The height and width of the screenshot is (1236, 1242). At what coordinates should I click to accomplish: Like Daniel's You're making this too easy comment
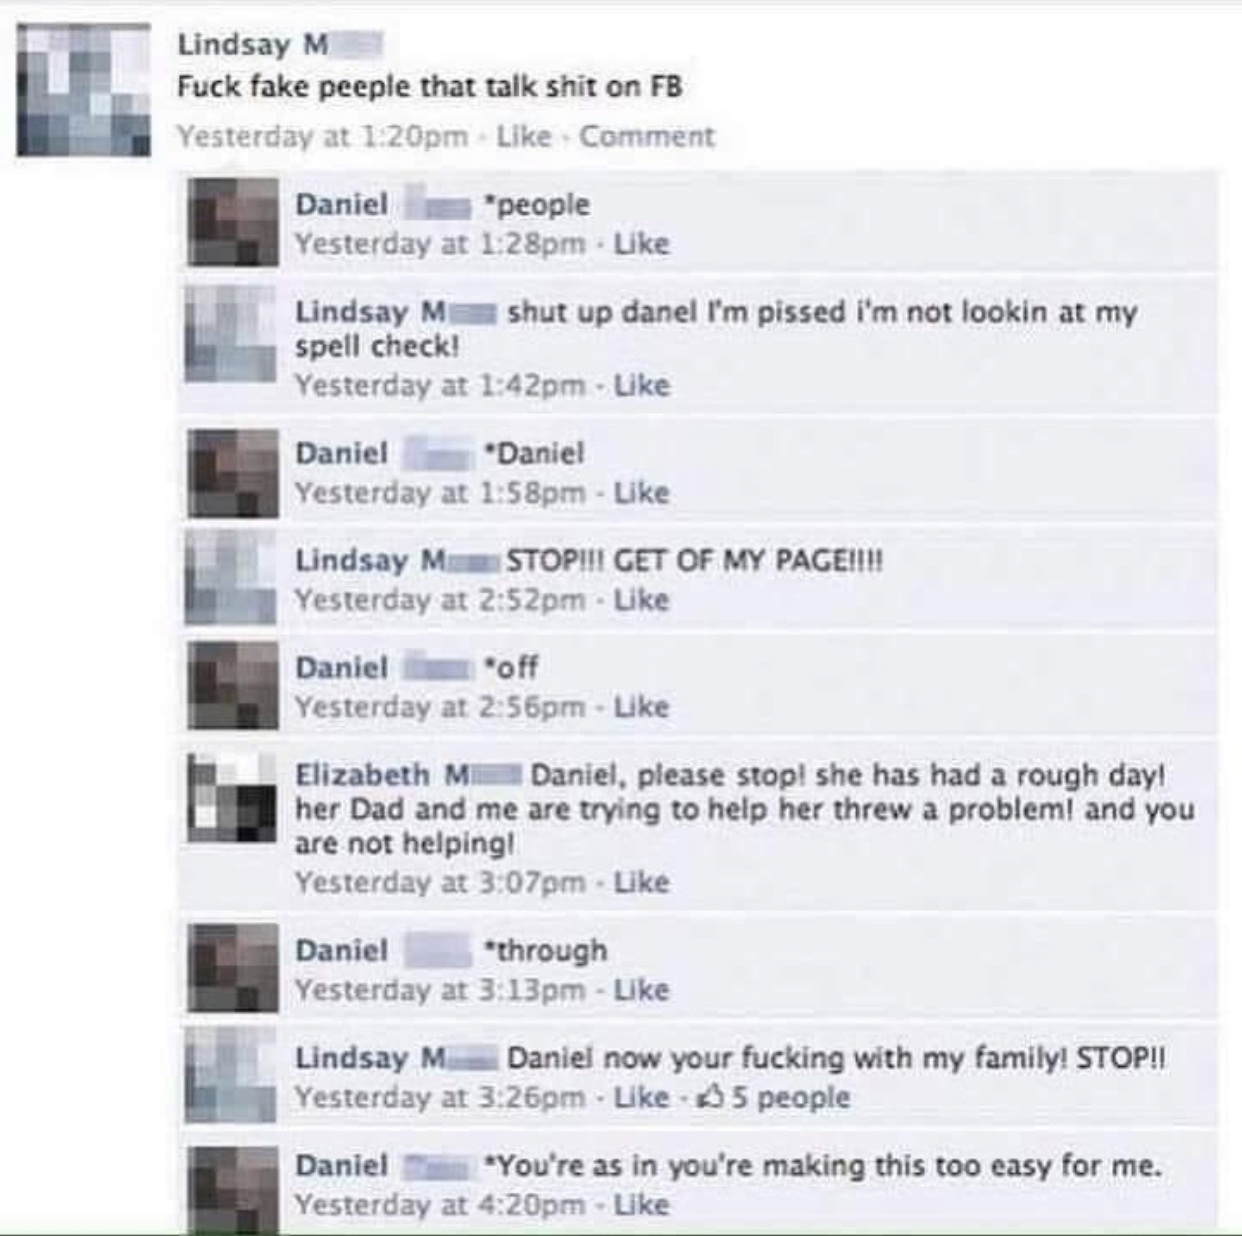click(x=641, y=1205)
